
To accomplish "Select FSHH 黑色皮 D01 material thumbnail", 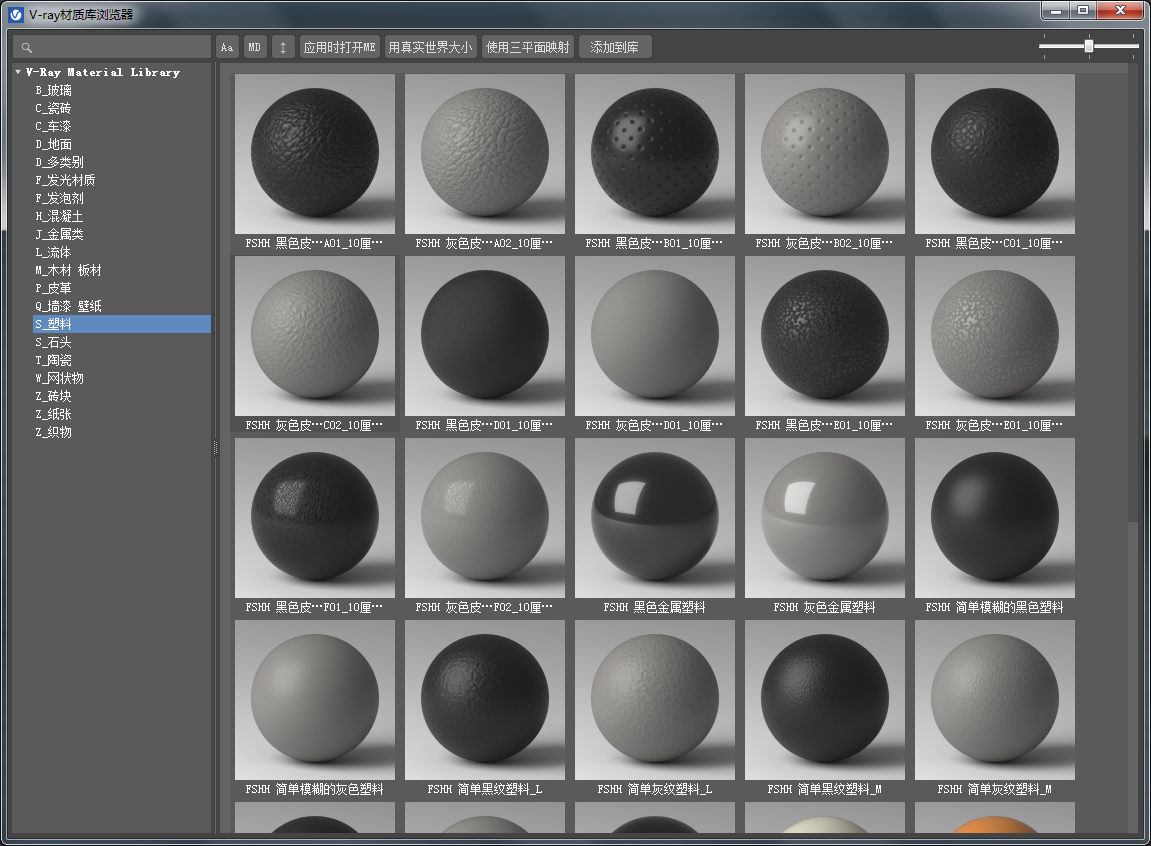I will click(484, 335).
